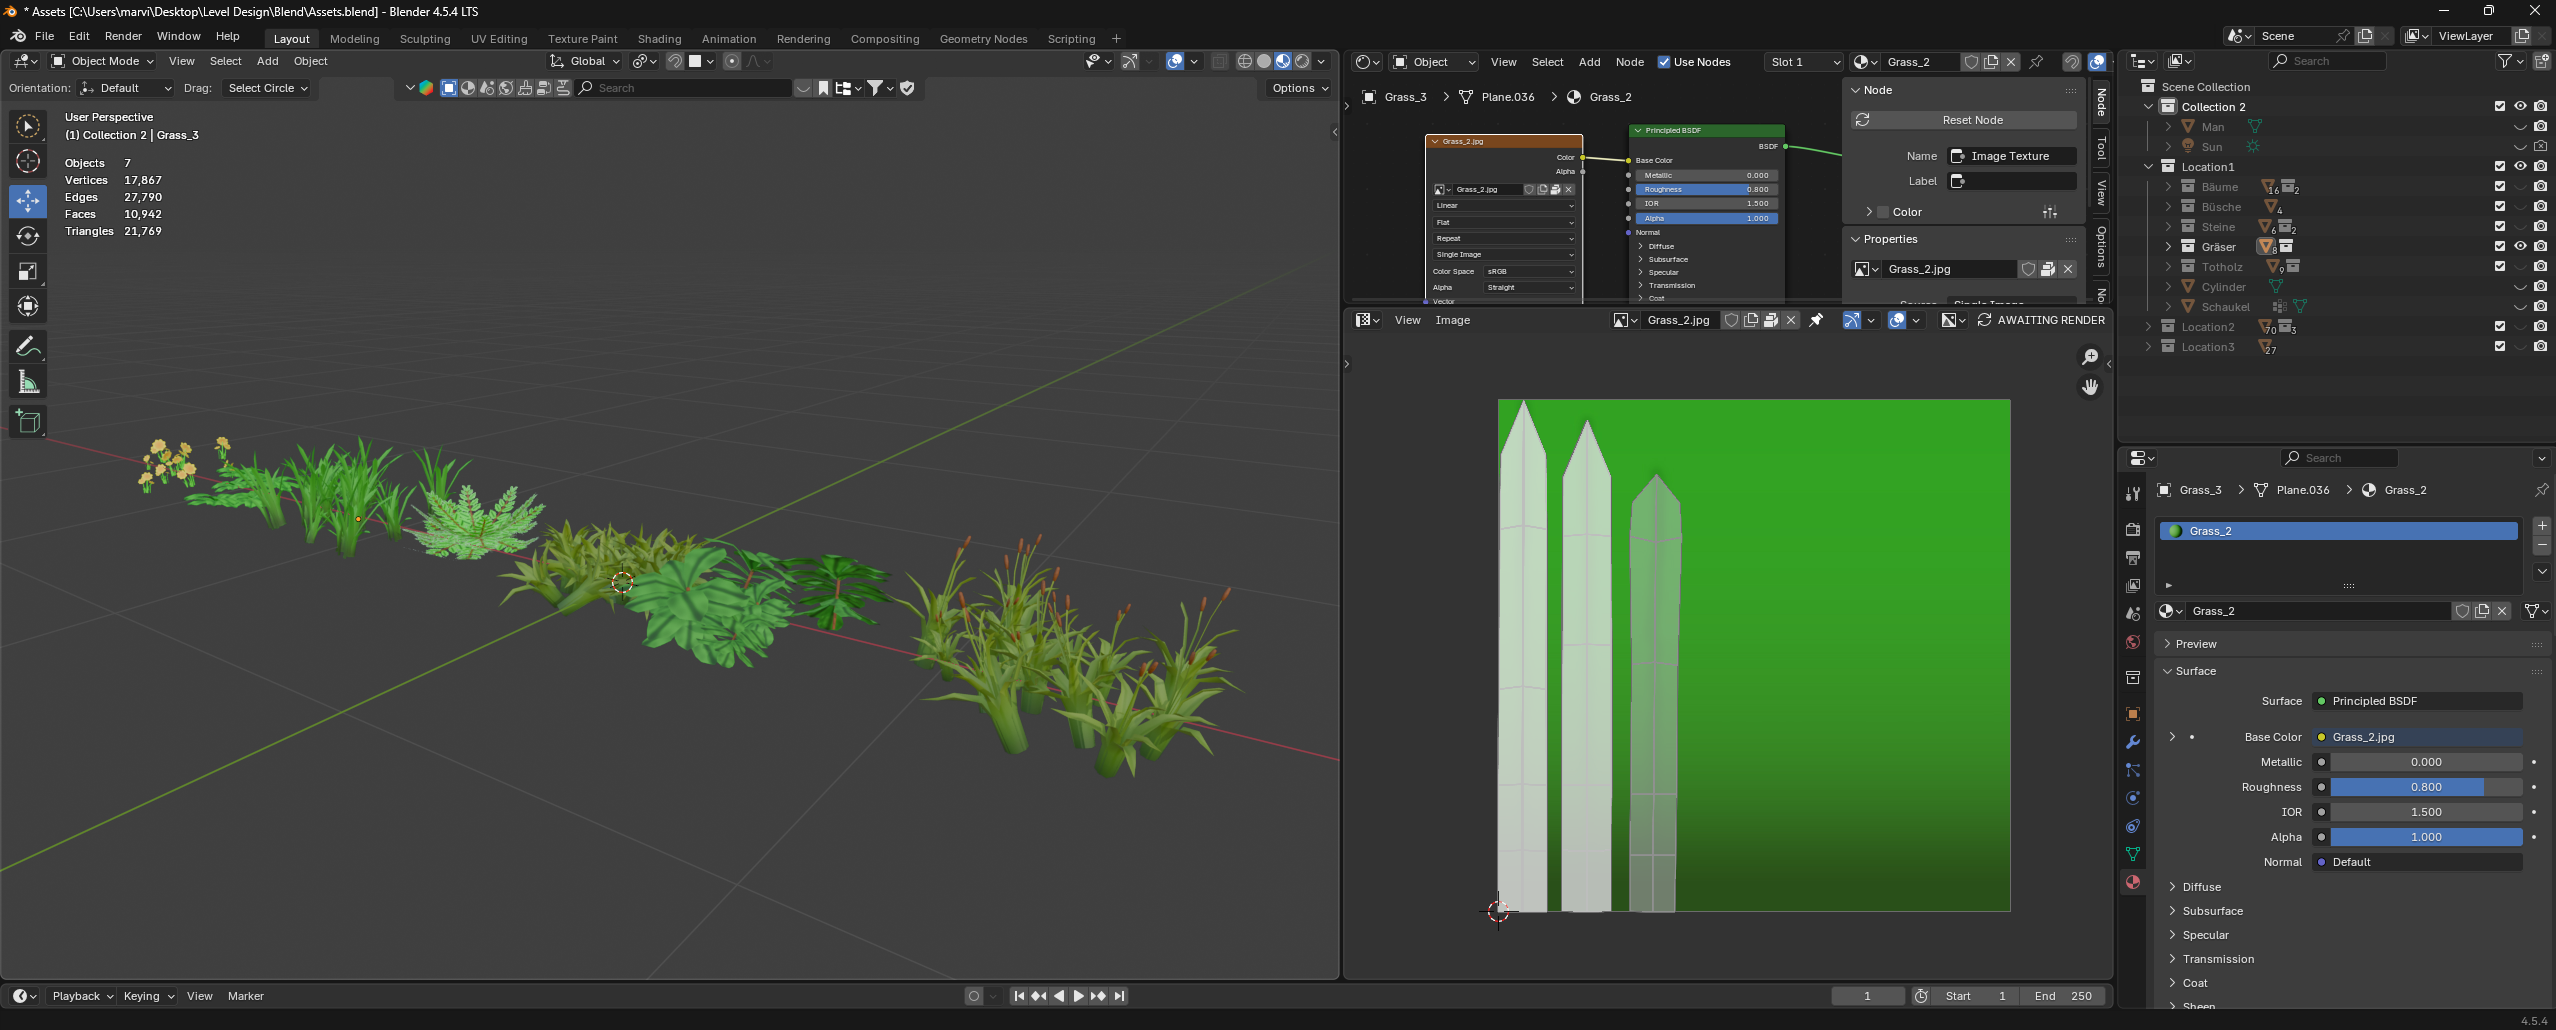Screen dimensions: 2556x1030
Task: Select the Scale tool
Action: click(28, 271)
